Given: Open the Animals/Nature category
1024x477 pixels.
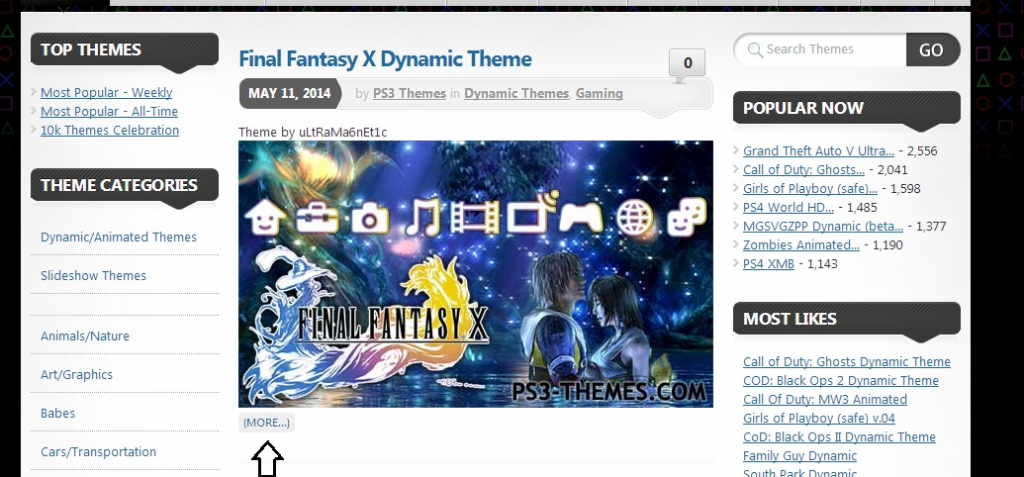Looking at the screenshot, I should 85,336.
